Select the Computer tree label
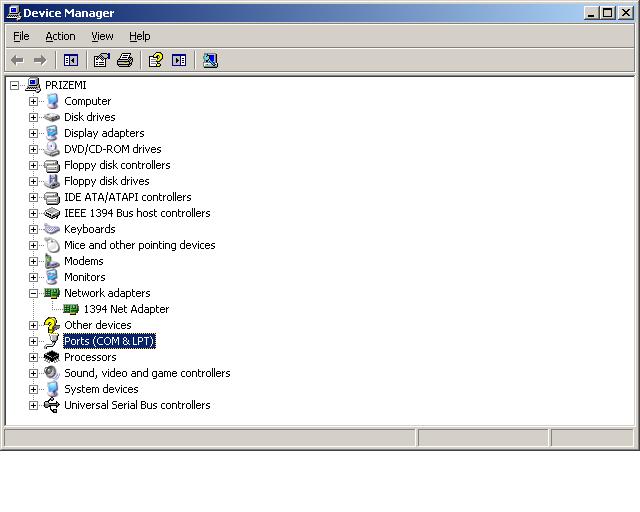This screenshot has width=640, height=512. (87, 101)
